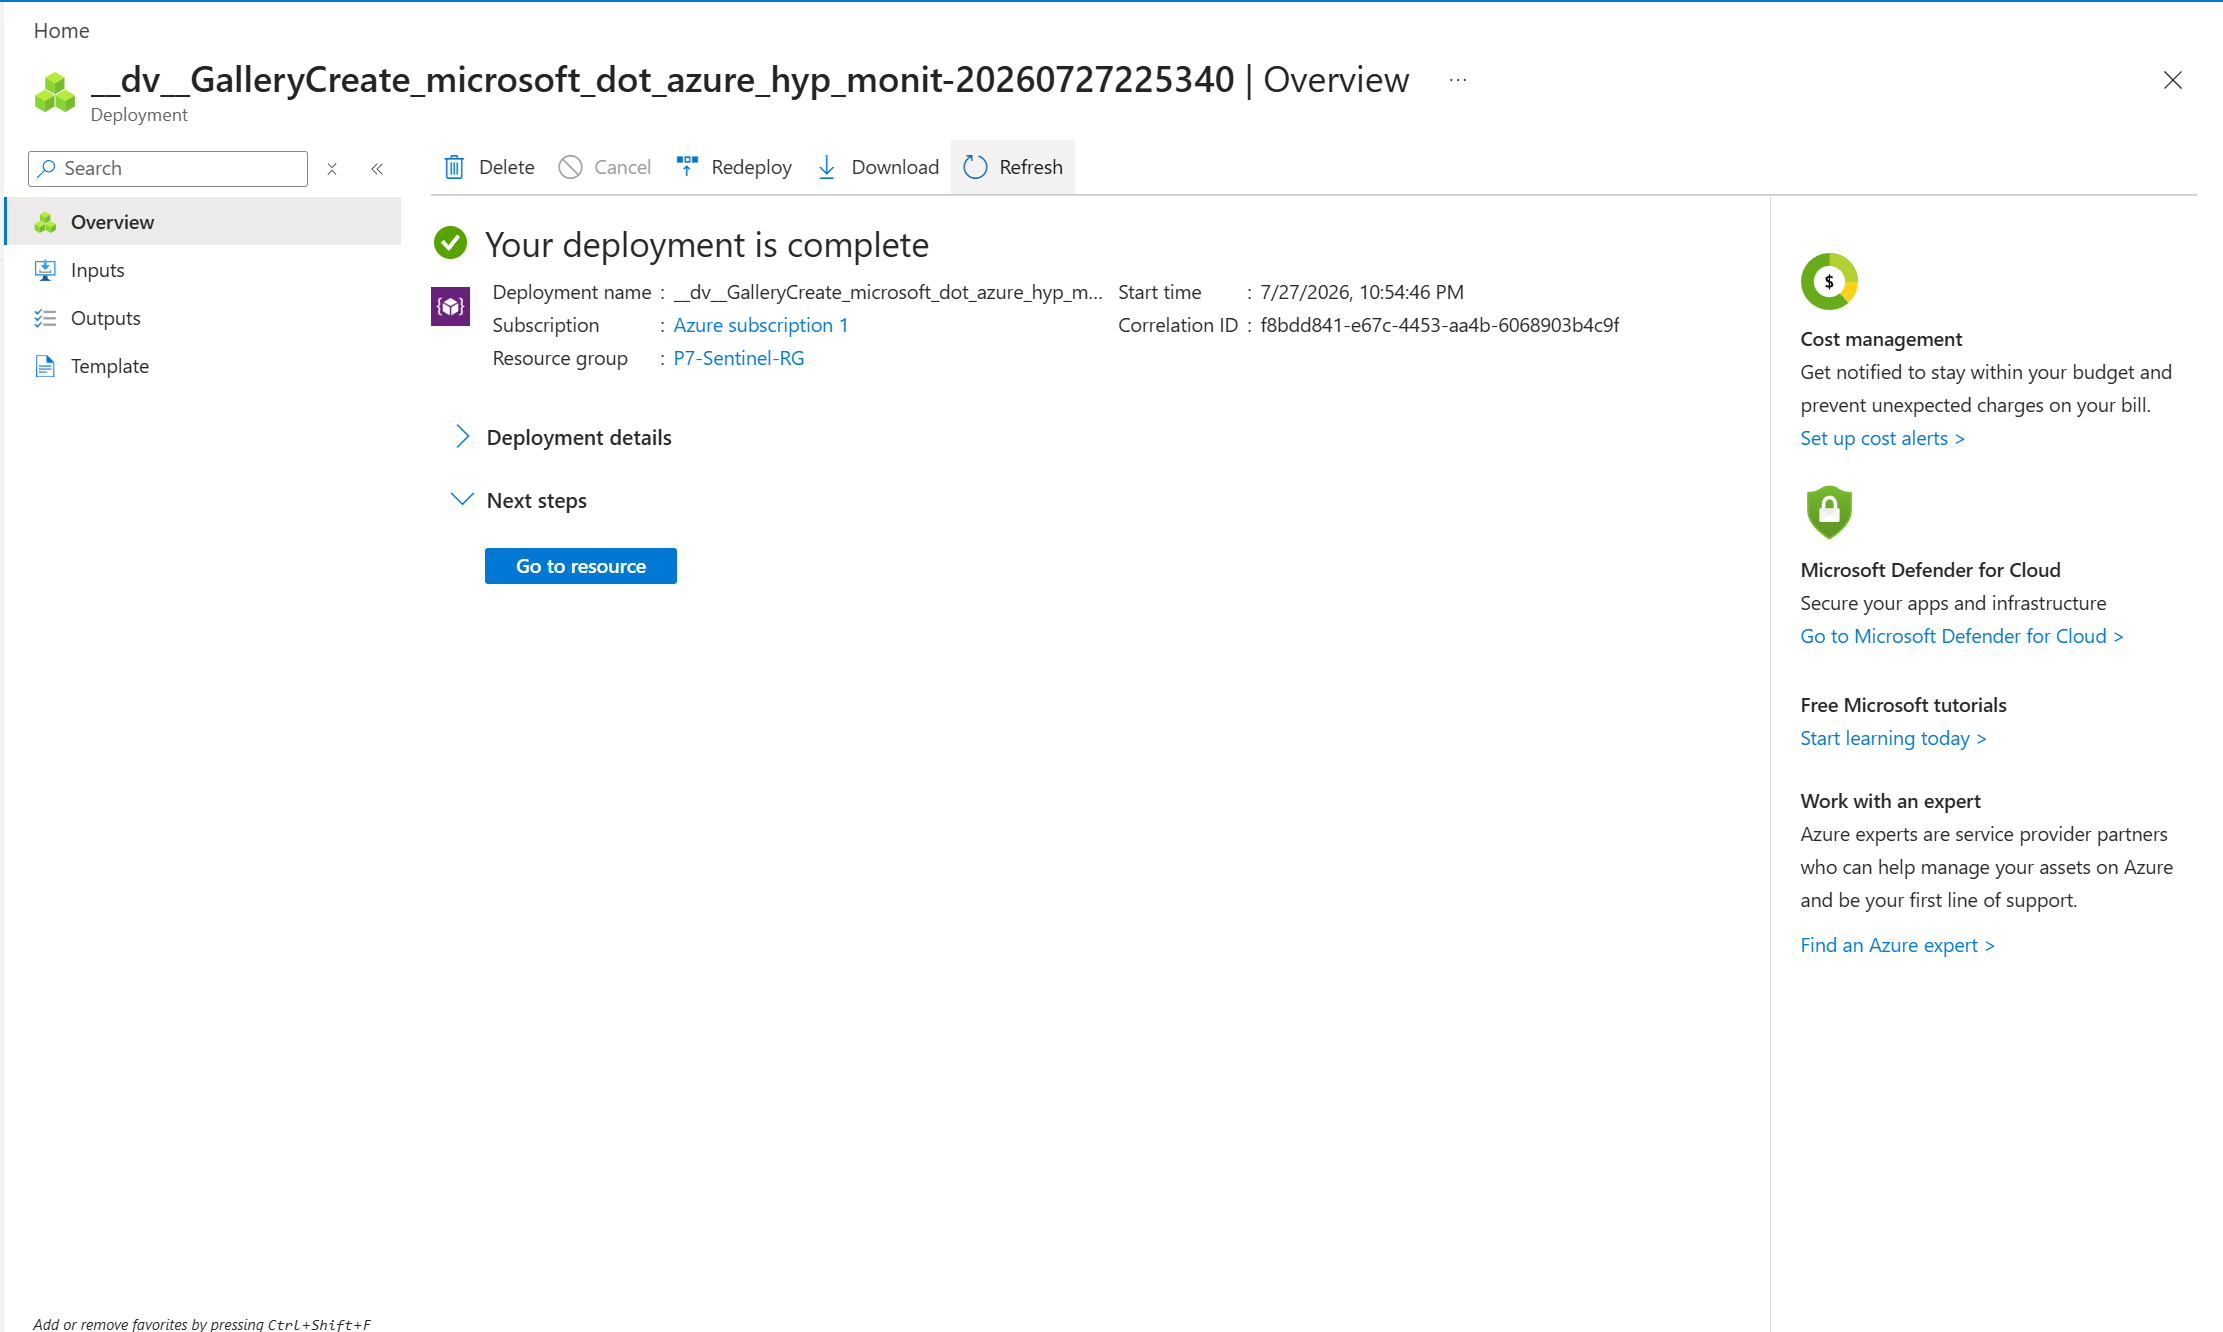Click the truncated deployment name value

[x=888, y=292]
